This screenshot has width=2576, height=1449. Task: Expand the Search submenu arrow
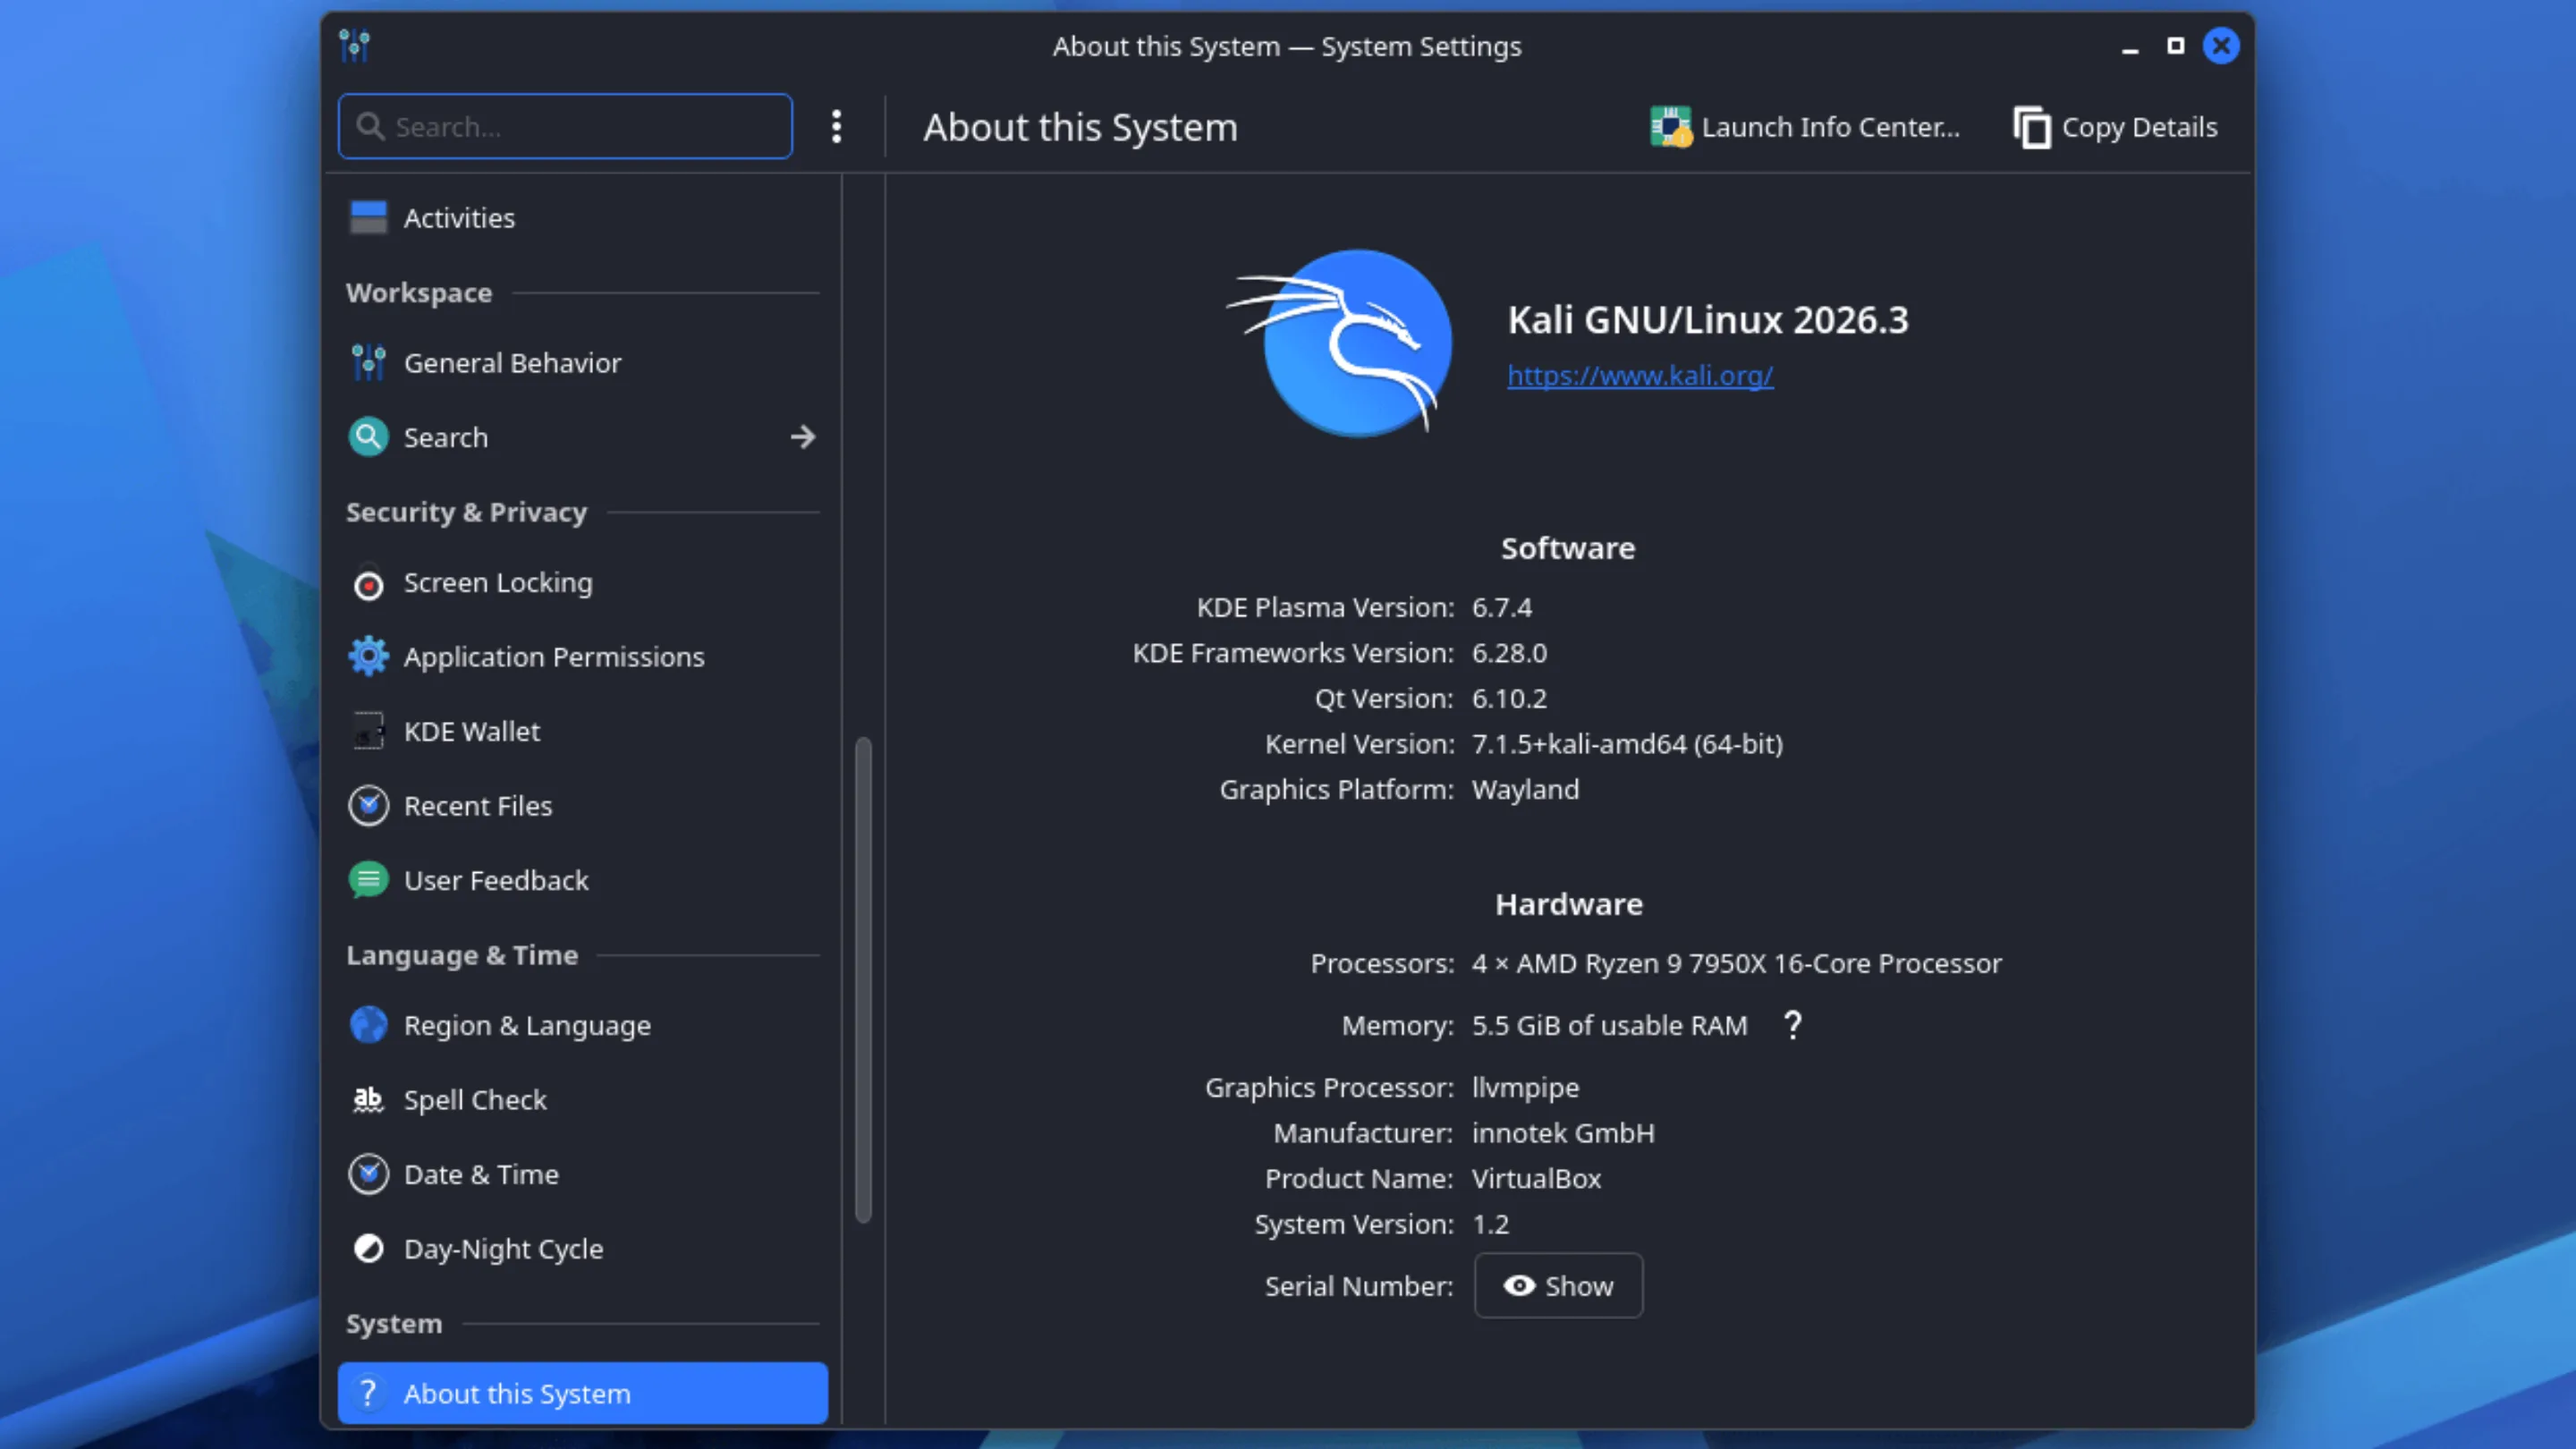(802, 437)
